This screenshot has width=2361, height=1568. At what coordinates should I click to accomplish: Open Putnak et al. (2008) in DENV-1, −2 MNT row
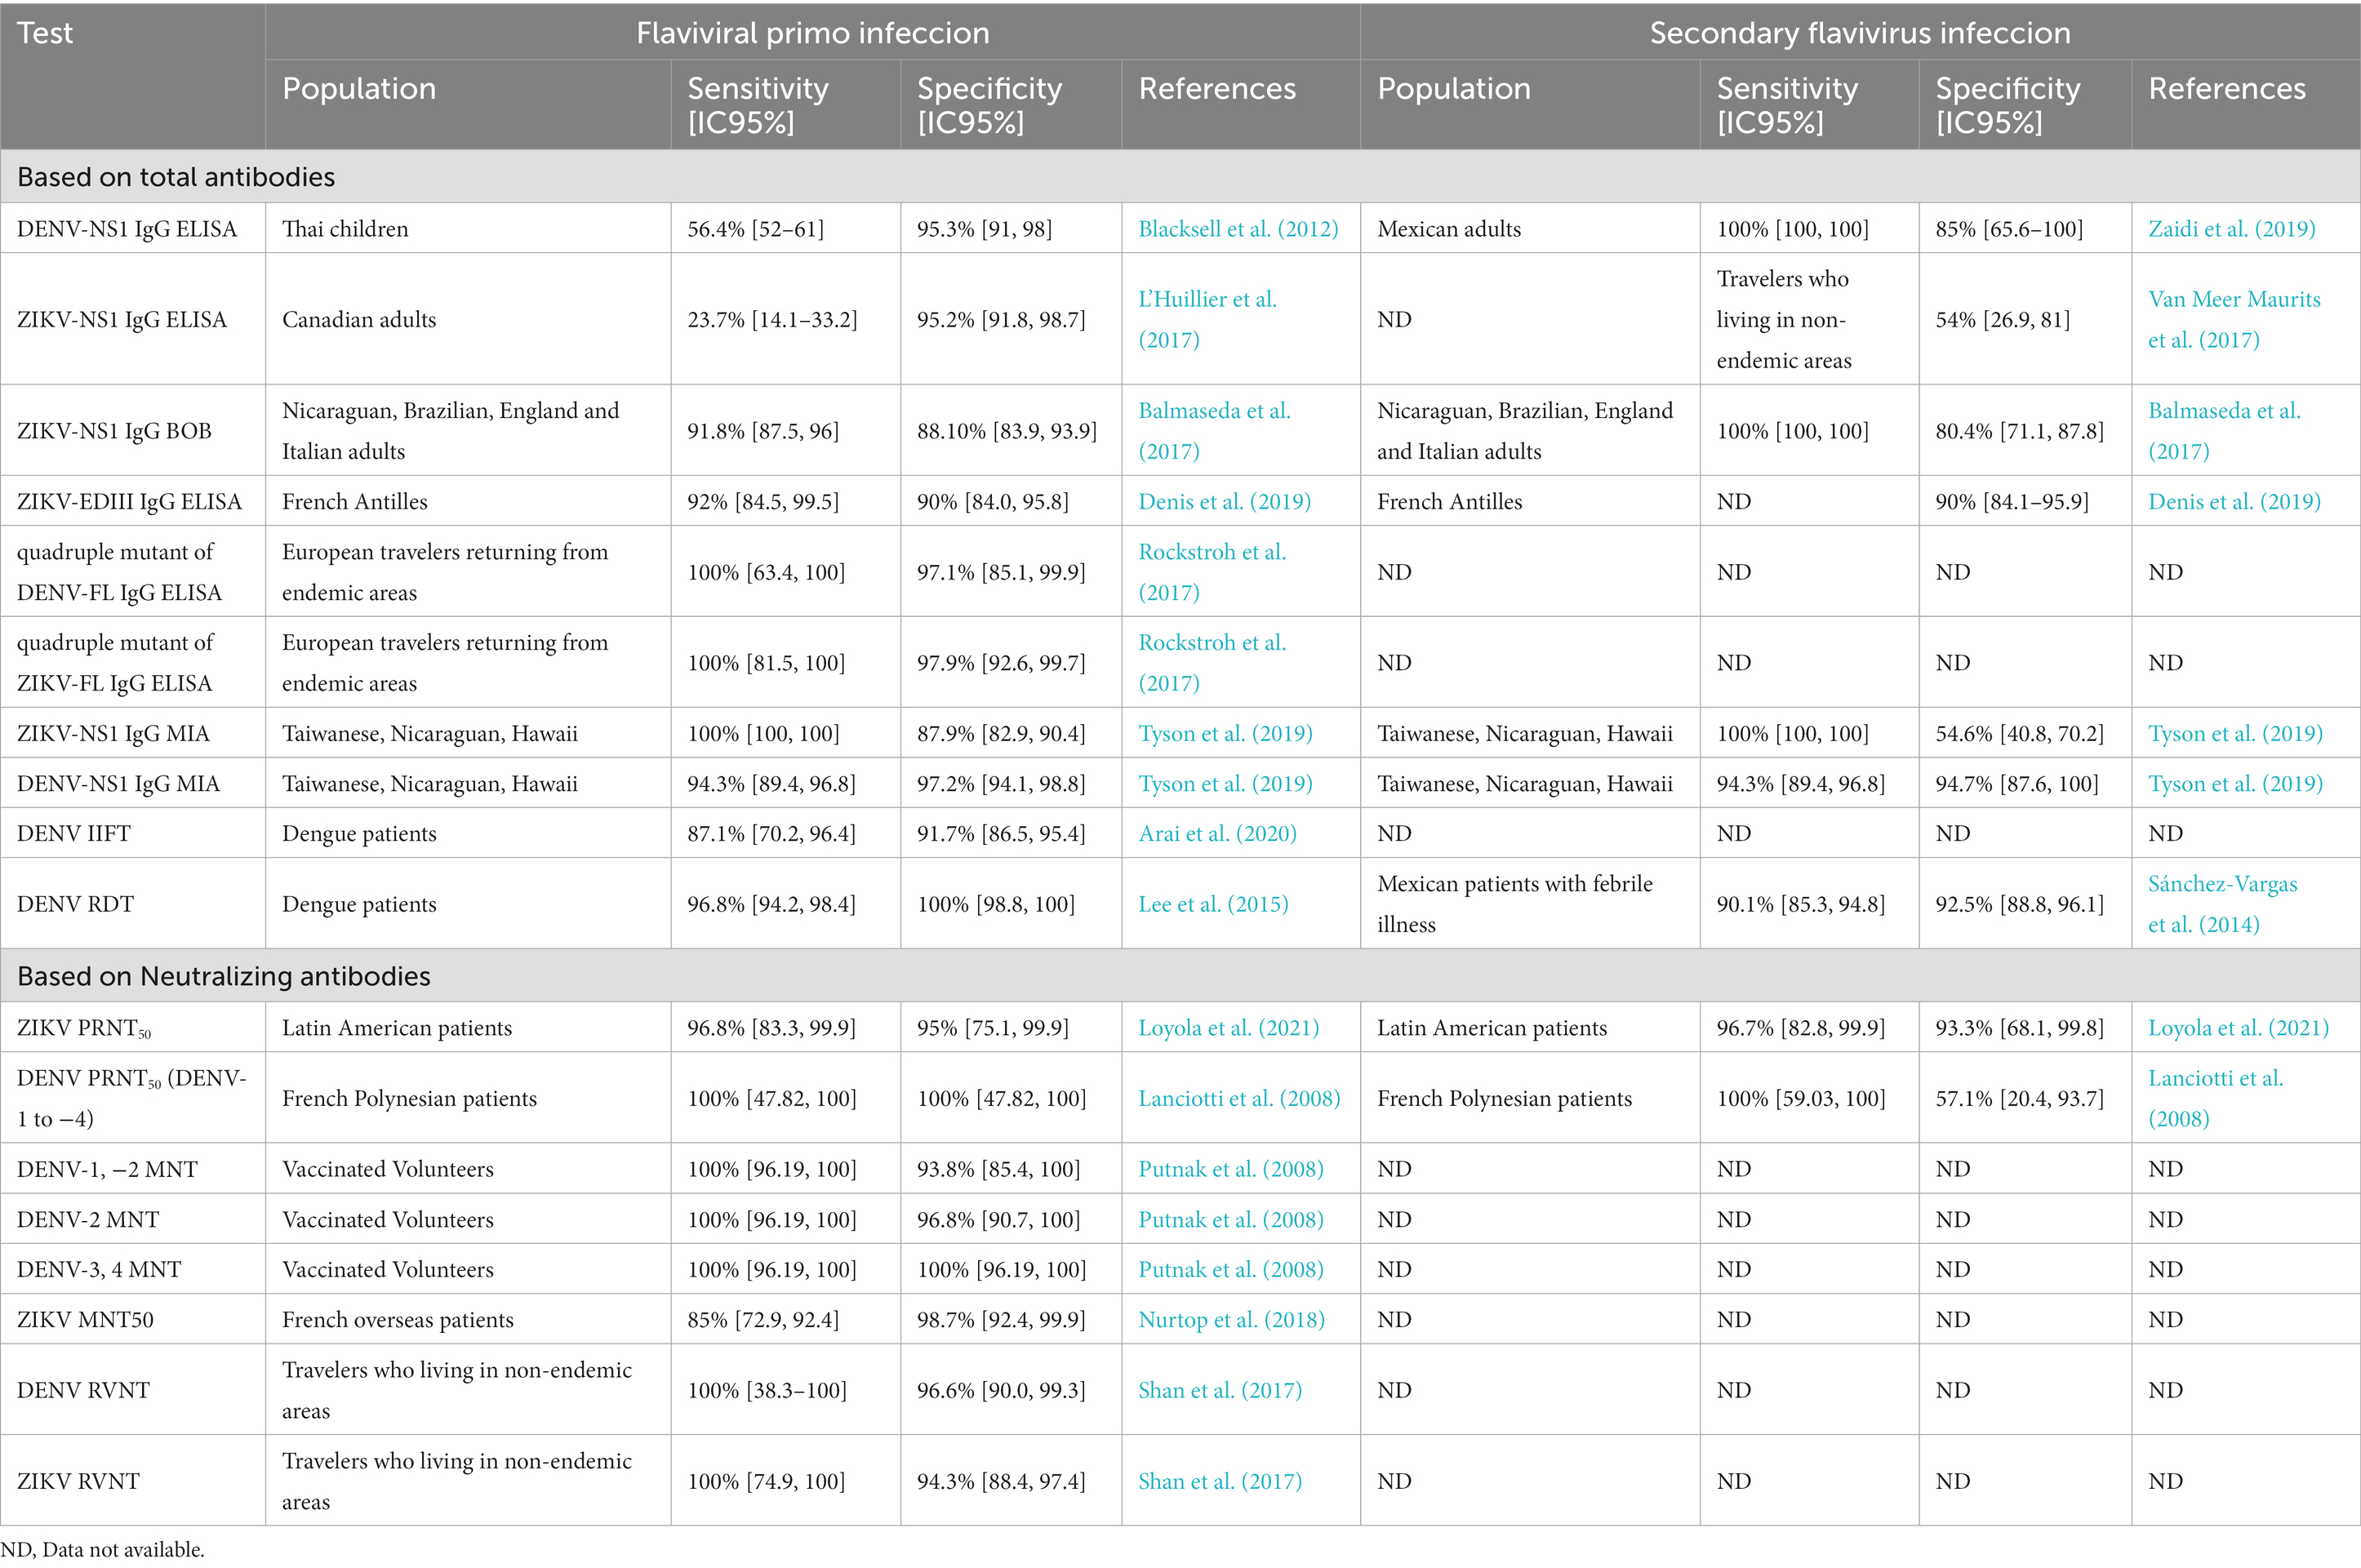point(1231,1169)
